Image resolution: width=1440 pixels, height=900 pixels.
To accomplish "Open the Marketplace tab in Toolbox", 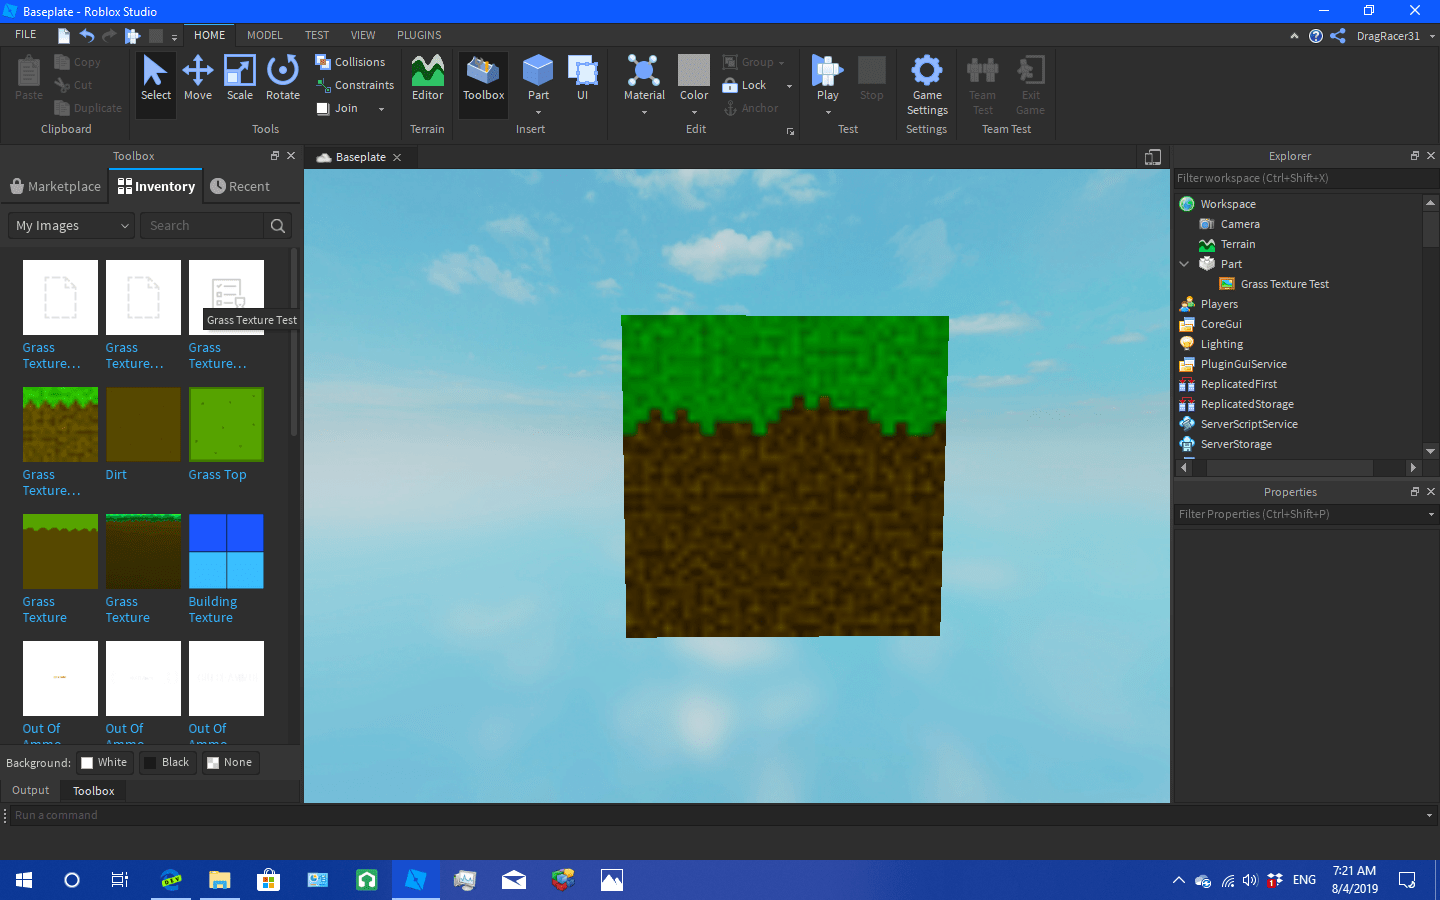I will (x=55, y=187).
